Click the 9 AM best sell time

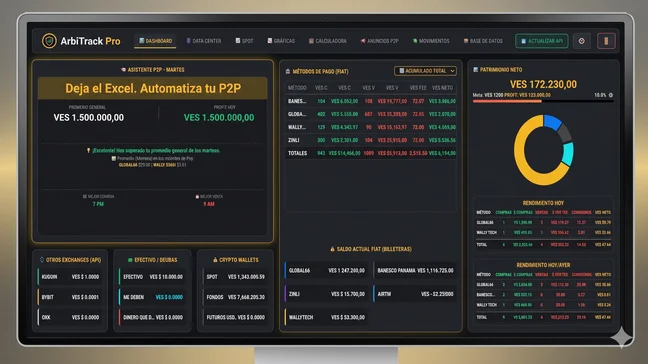[209, 204]
